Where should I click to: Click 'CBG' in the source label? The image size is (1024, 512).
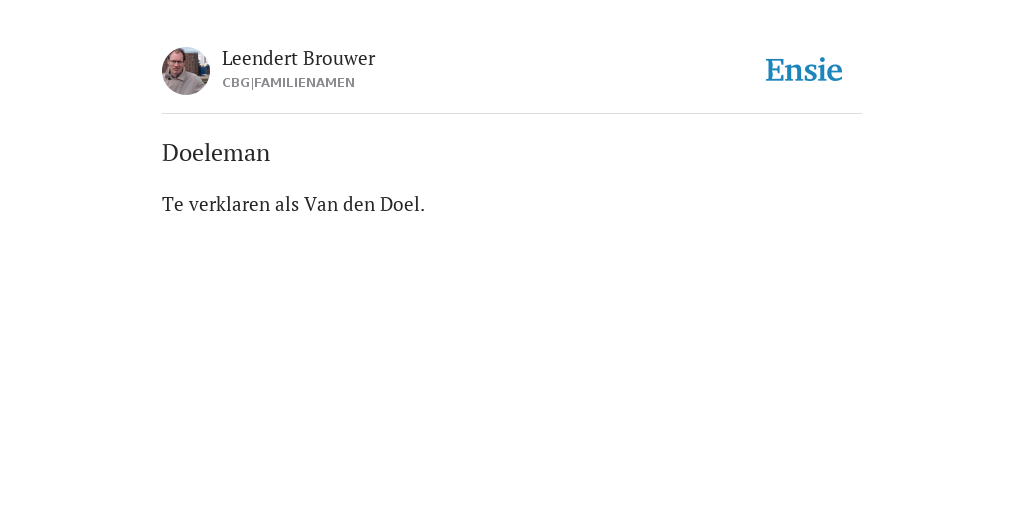(x=236, y=83)
